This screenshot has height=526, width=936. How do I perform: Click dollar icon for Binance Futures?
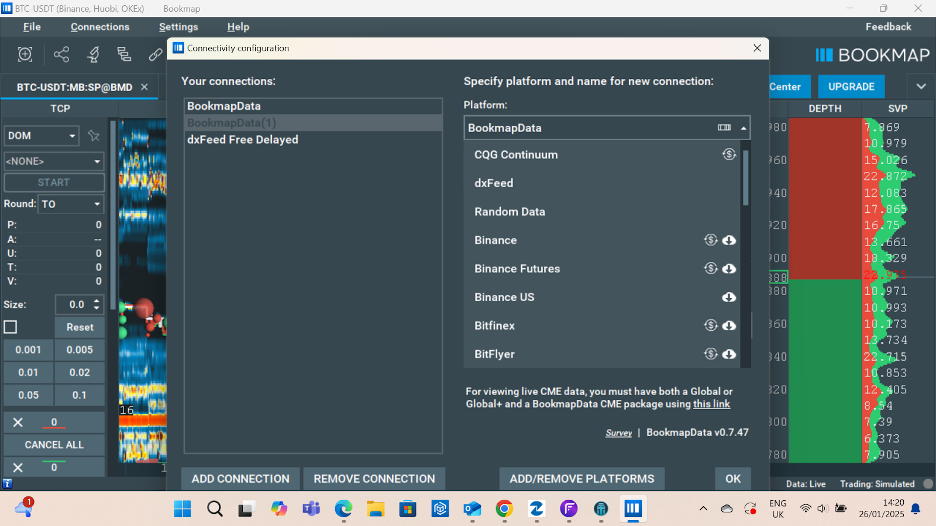click(x=710, y=269)
